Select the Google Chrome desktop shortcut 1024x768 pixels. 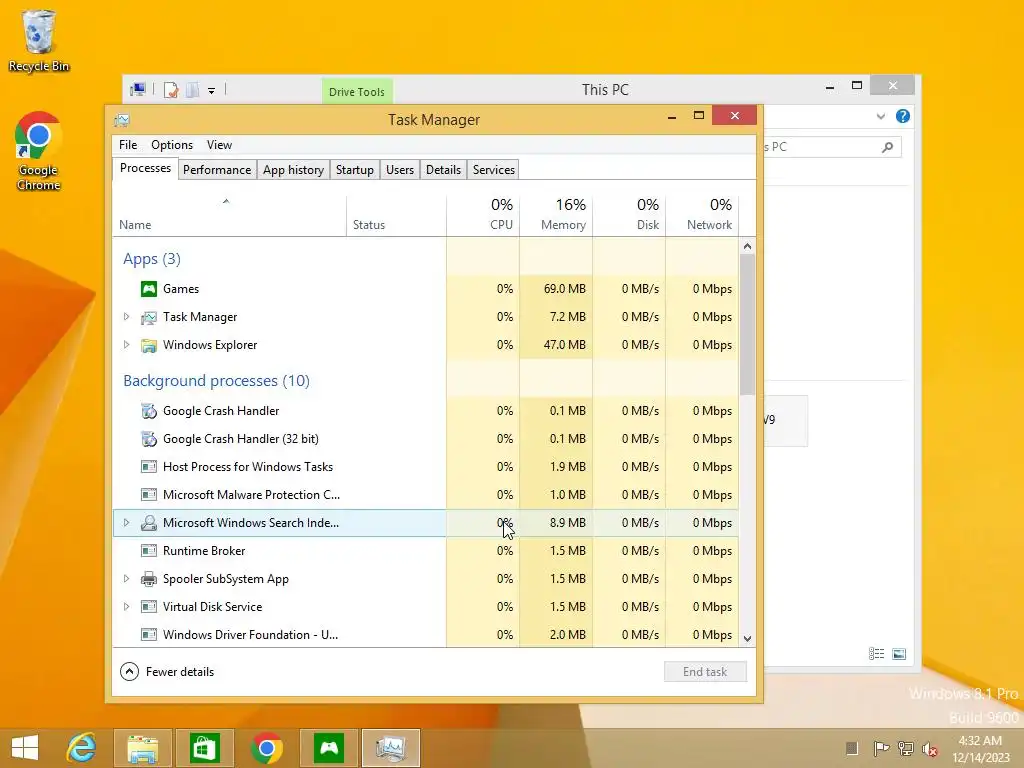[x=39, y=152]
